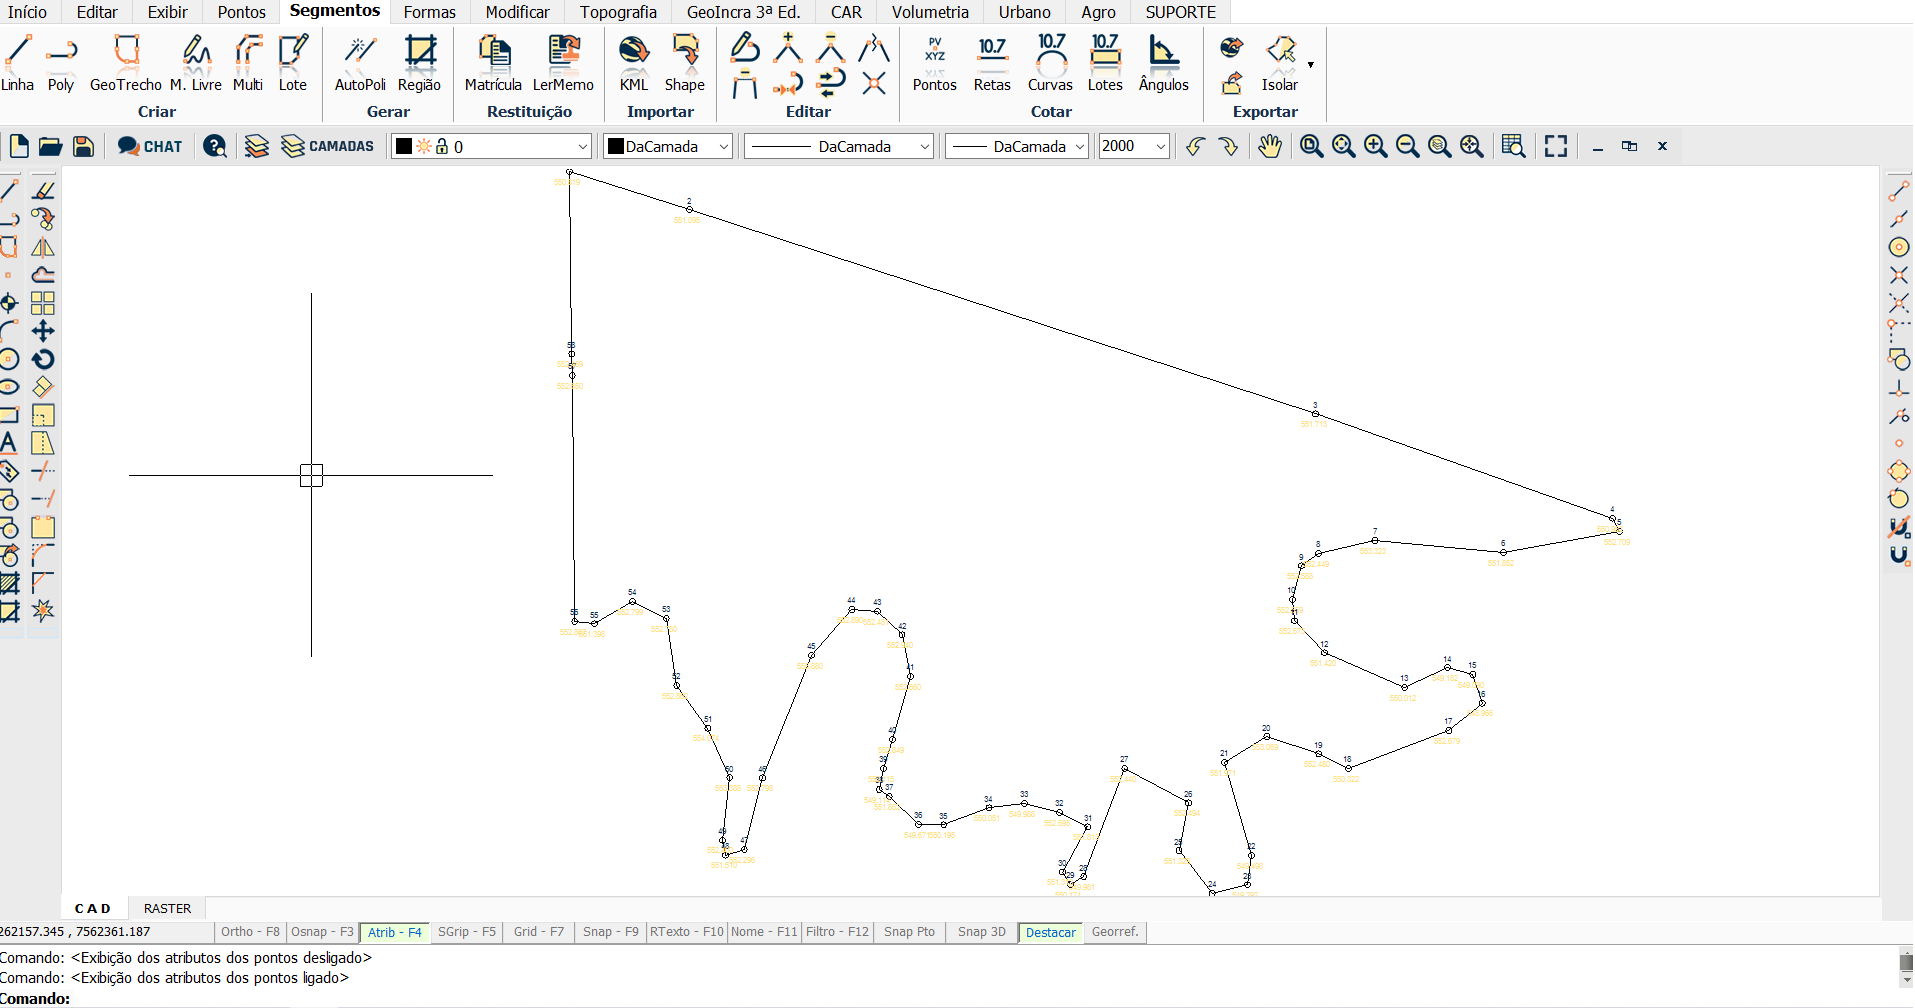This screenshot has width=1915, height=1008.
Task: Click the Save diskette icon
Action: (84, 147)
